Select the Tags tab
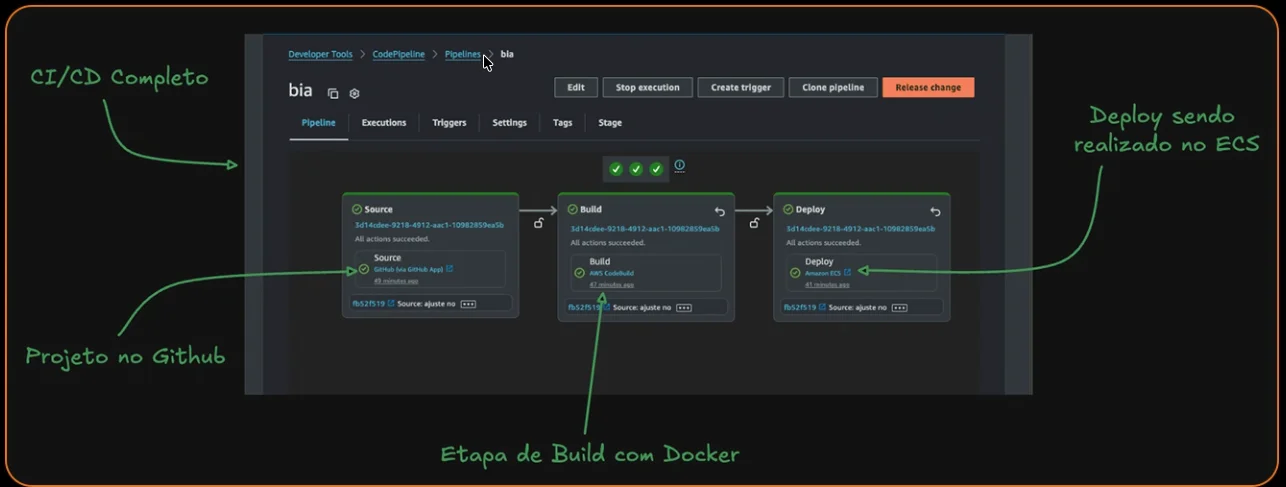This screenshot has height=487, width=1286. (x=562, y=123)
